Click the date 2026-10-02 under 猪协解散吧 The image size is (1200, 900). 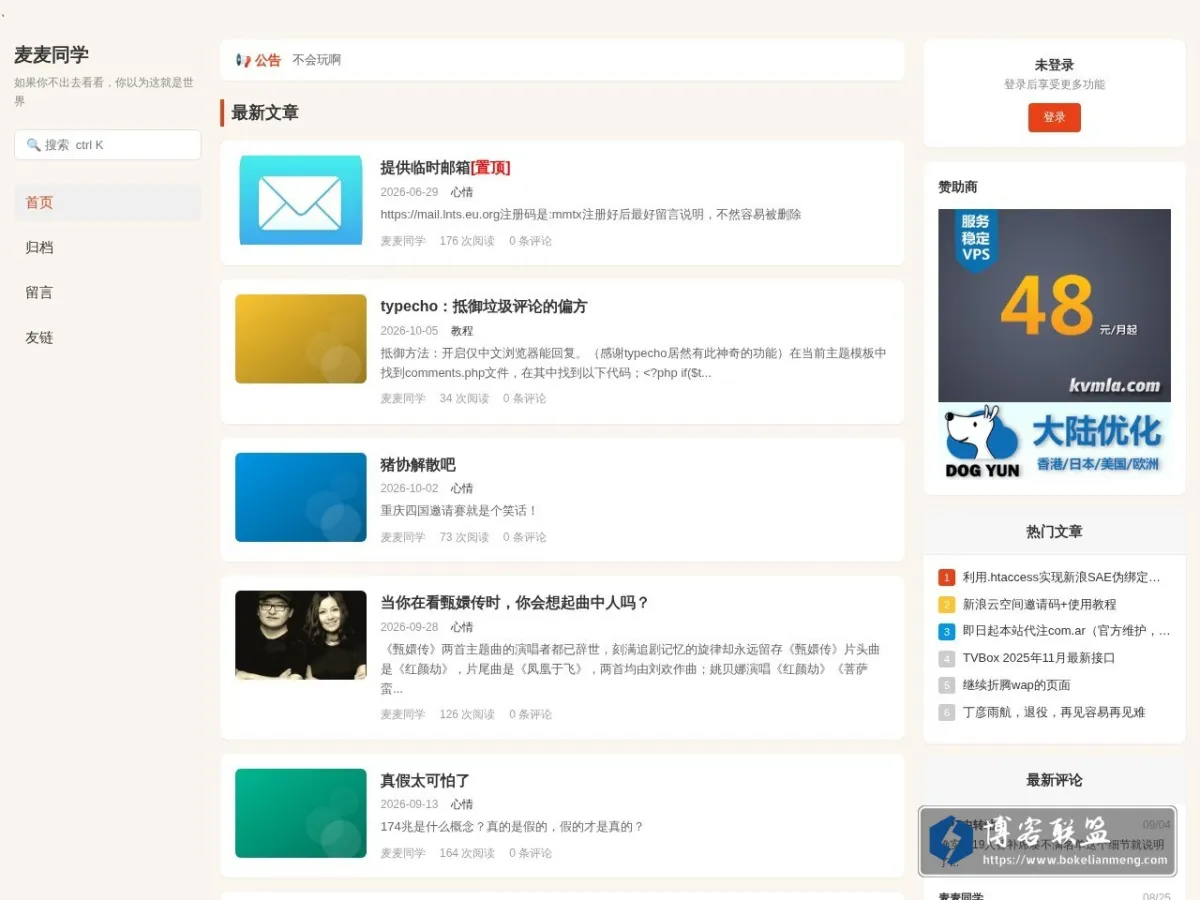pyautogui.click(x=409, y=489)
